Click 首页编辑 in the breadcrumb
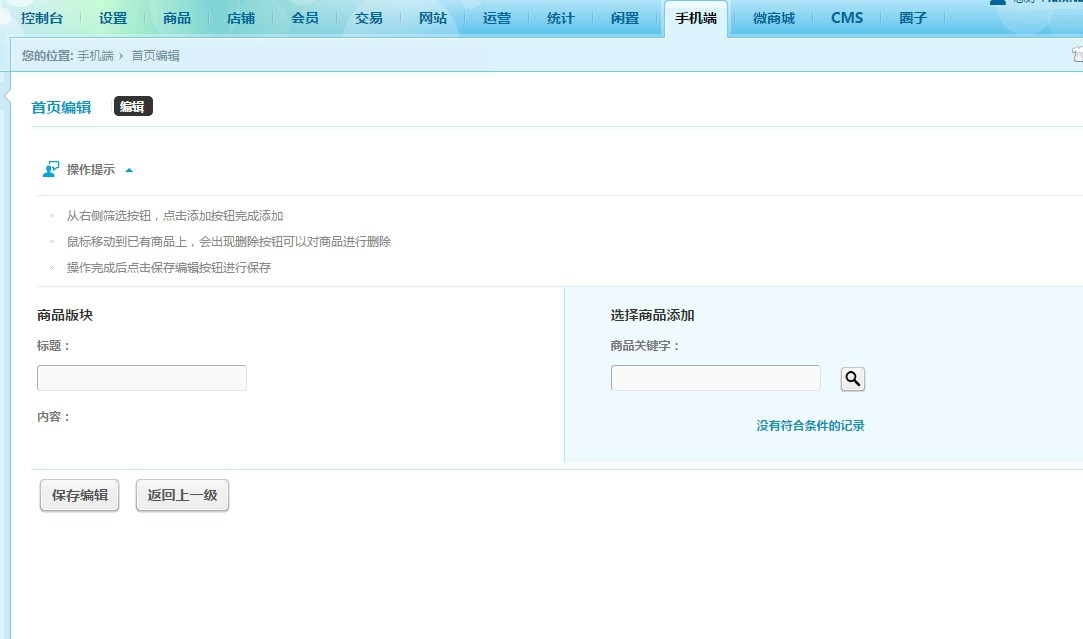 [155, 56]
